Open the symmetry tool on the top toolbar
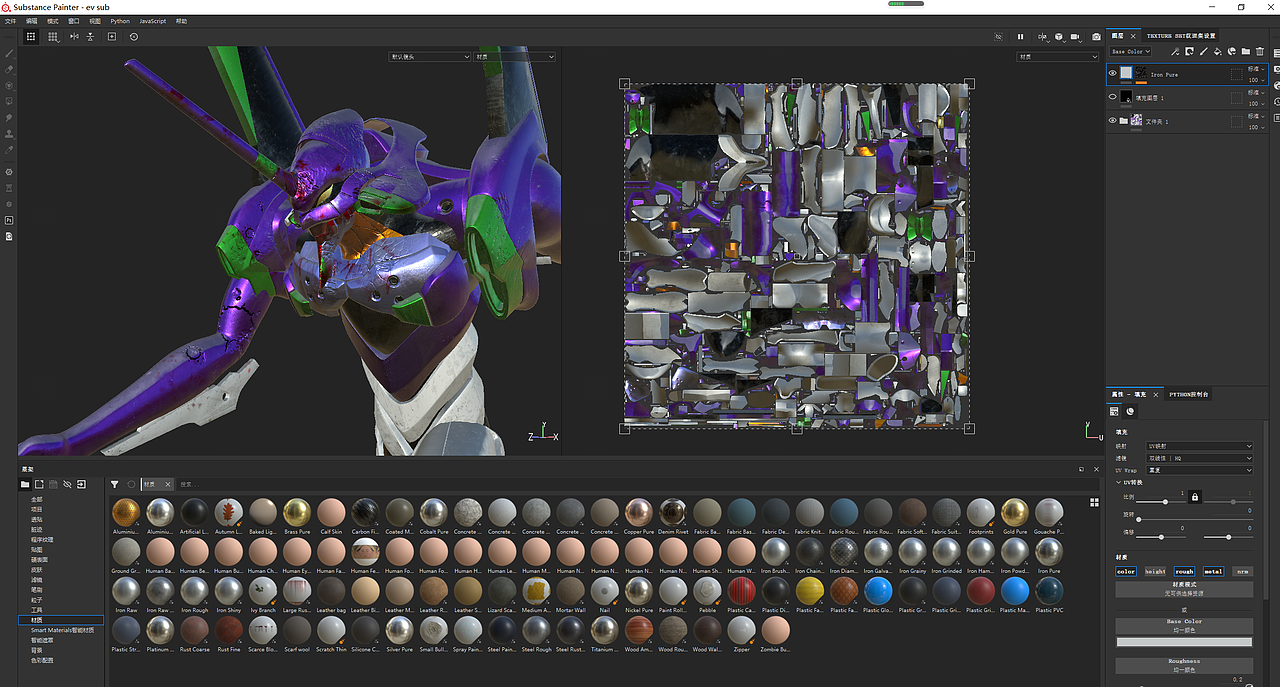Viewport: 1280px width, 687px height. 74,36
